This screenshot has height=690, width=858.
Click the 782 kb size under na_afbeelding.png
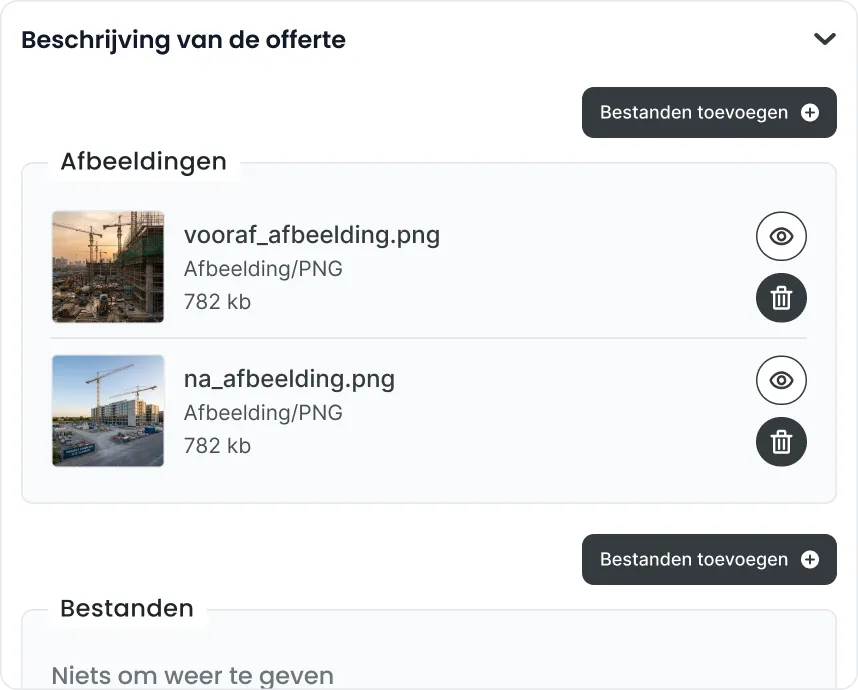217,446
